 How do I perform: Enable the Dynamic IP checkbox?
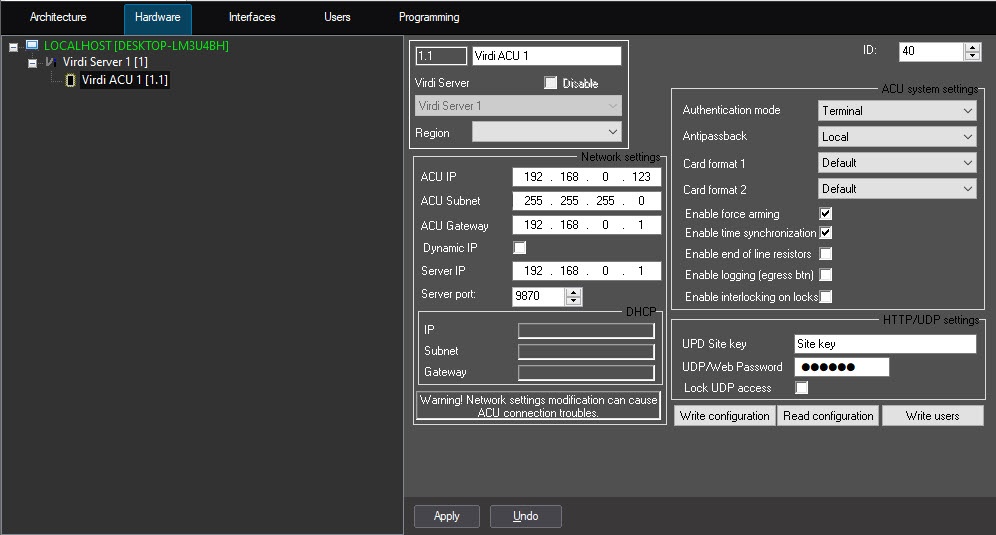tap(519, 248)
